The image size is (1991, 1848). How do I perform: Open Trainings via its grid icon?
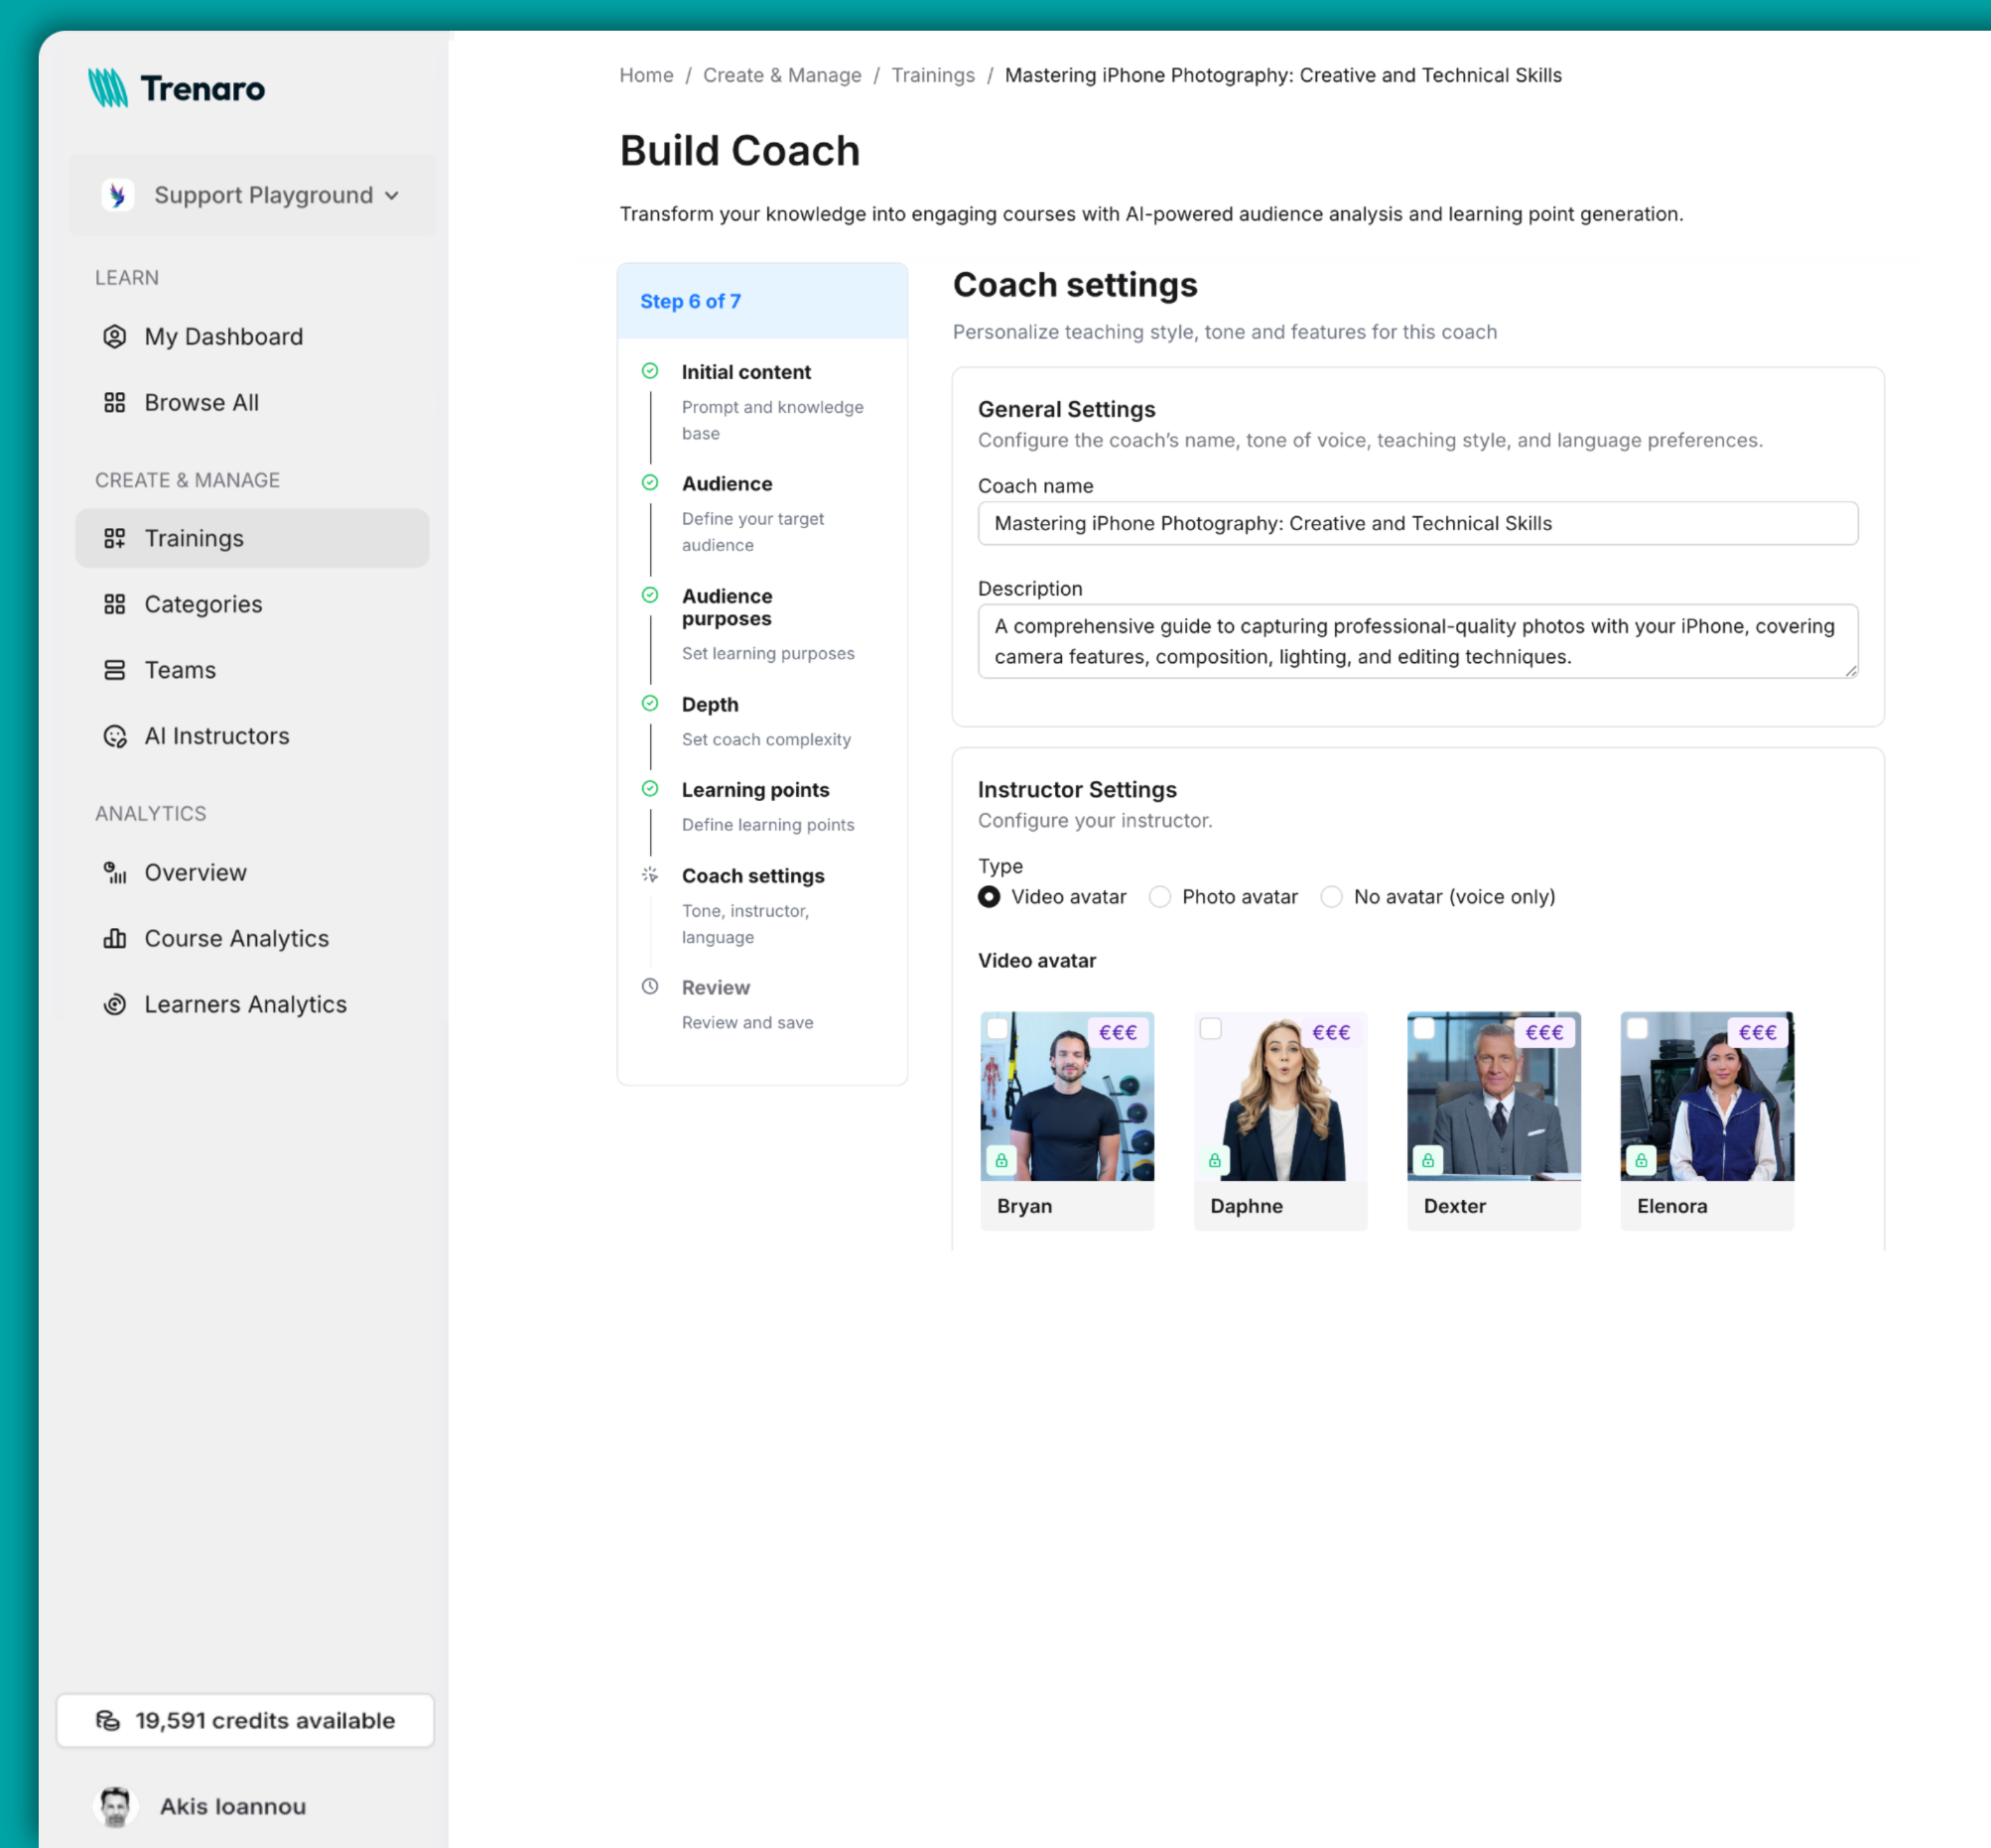pyautogui.click(x=115, y=538)
